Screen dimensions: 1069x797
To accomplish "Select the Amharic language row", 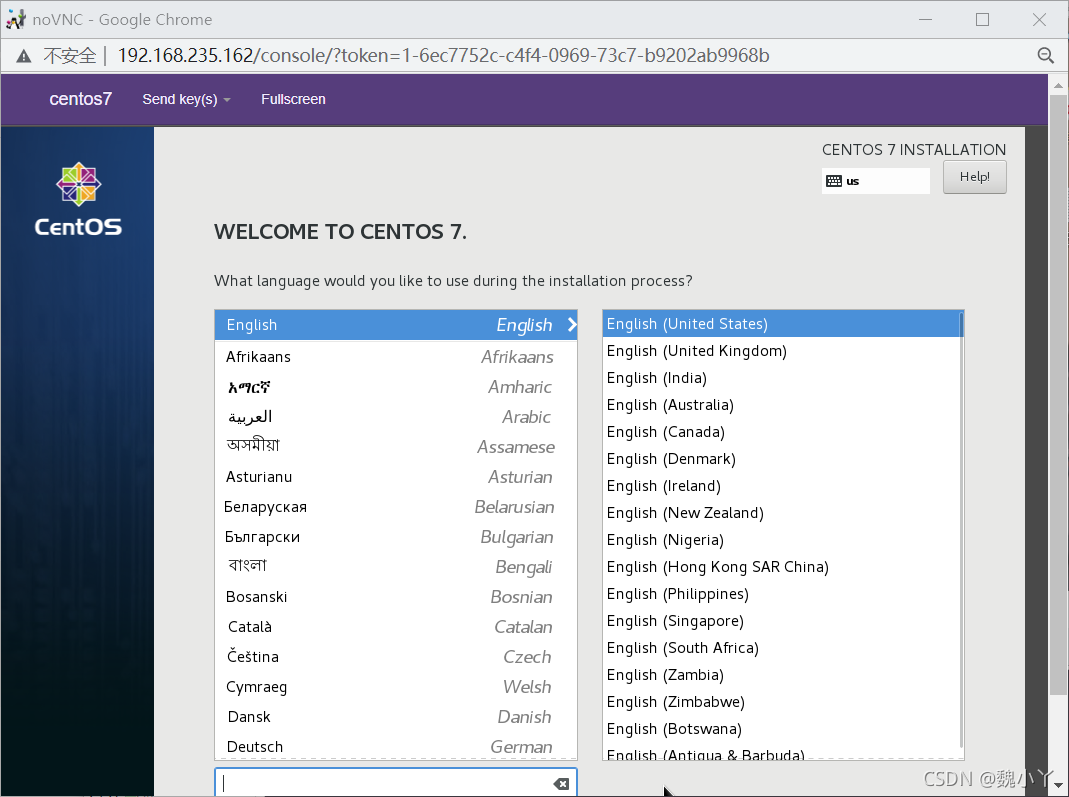I will pos(396,387).
